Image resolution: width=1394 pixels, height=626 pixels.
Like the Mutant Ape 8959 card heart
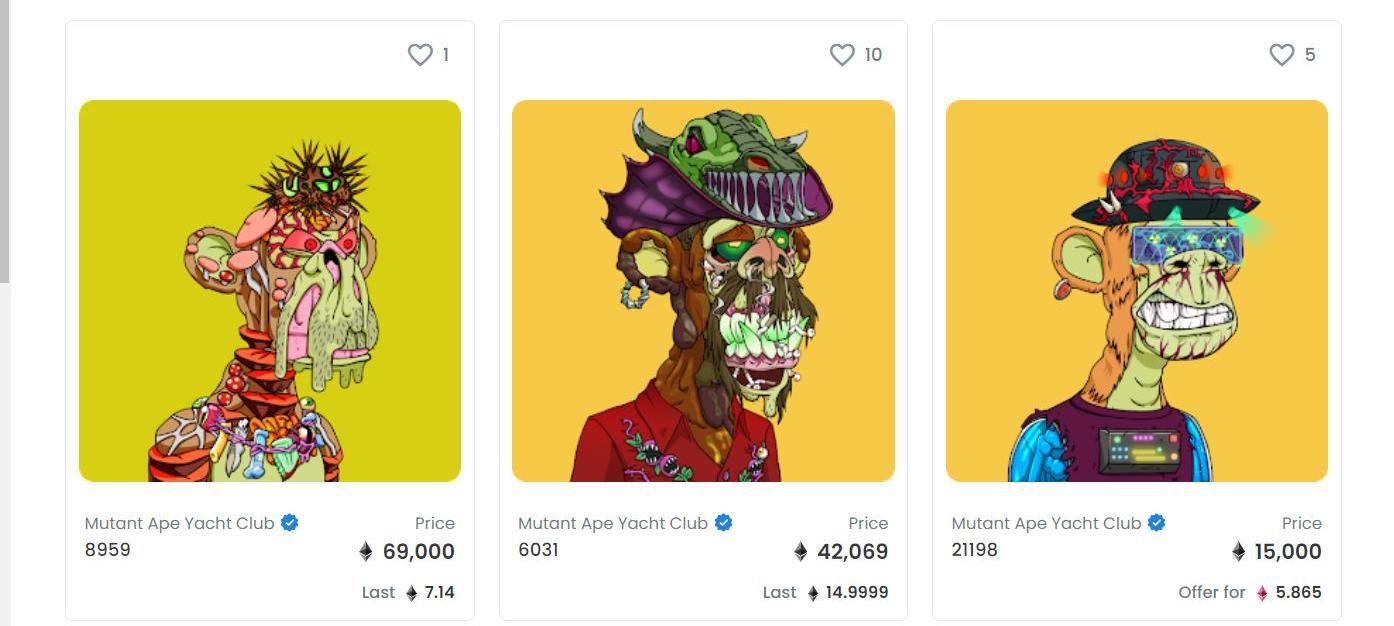[x=420, y=55]
